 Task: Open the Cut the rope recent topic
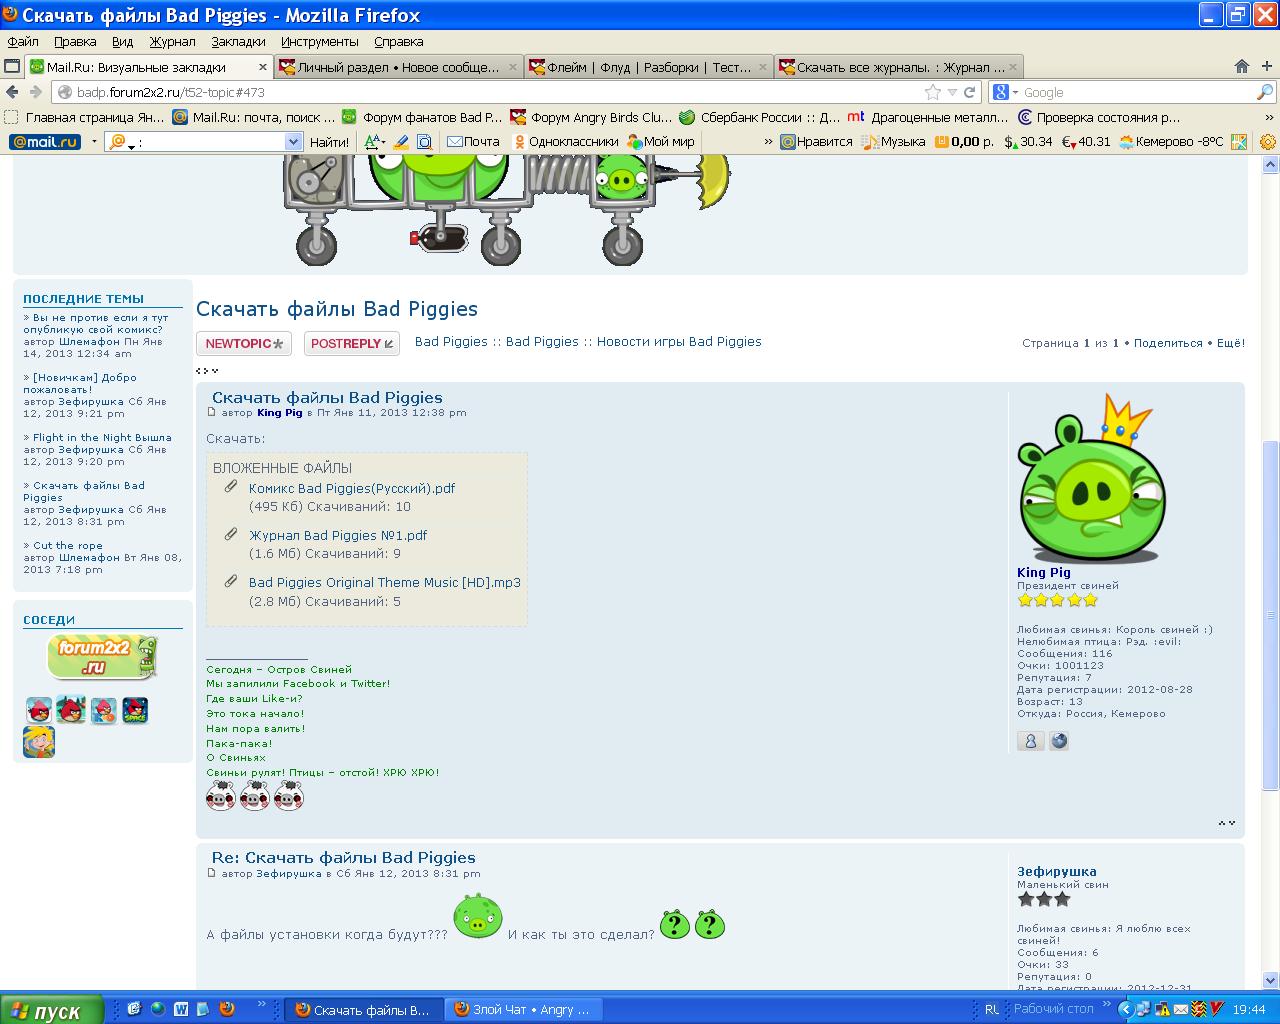tap(68, 545)
